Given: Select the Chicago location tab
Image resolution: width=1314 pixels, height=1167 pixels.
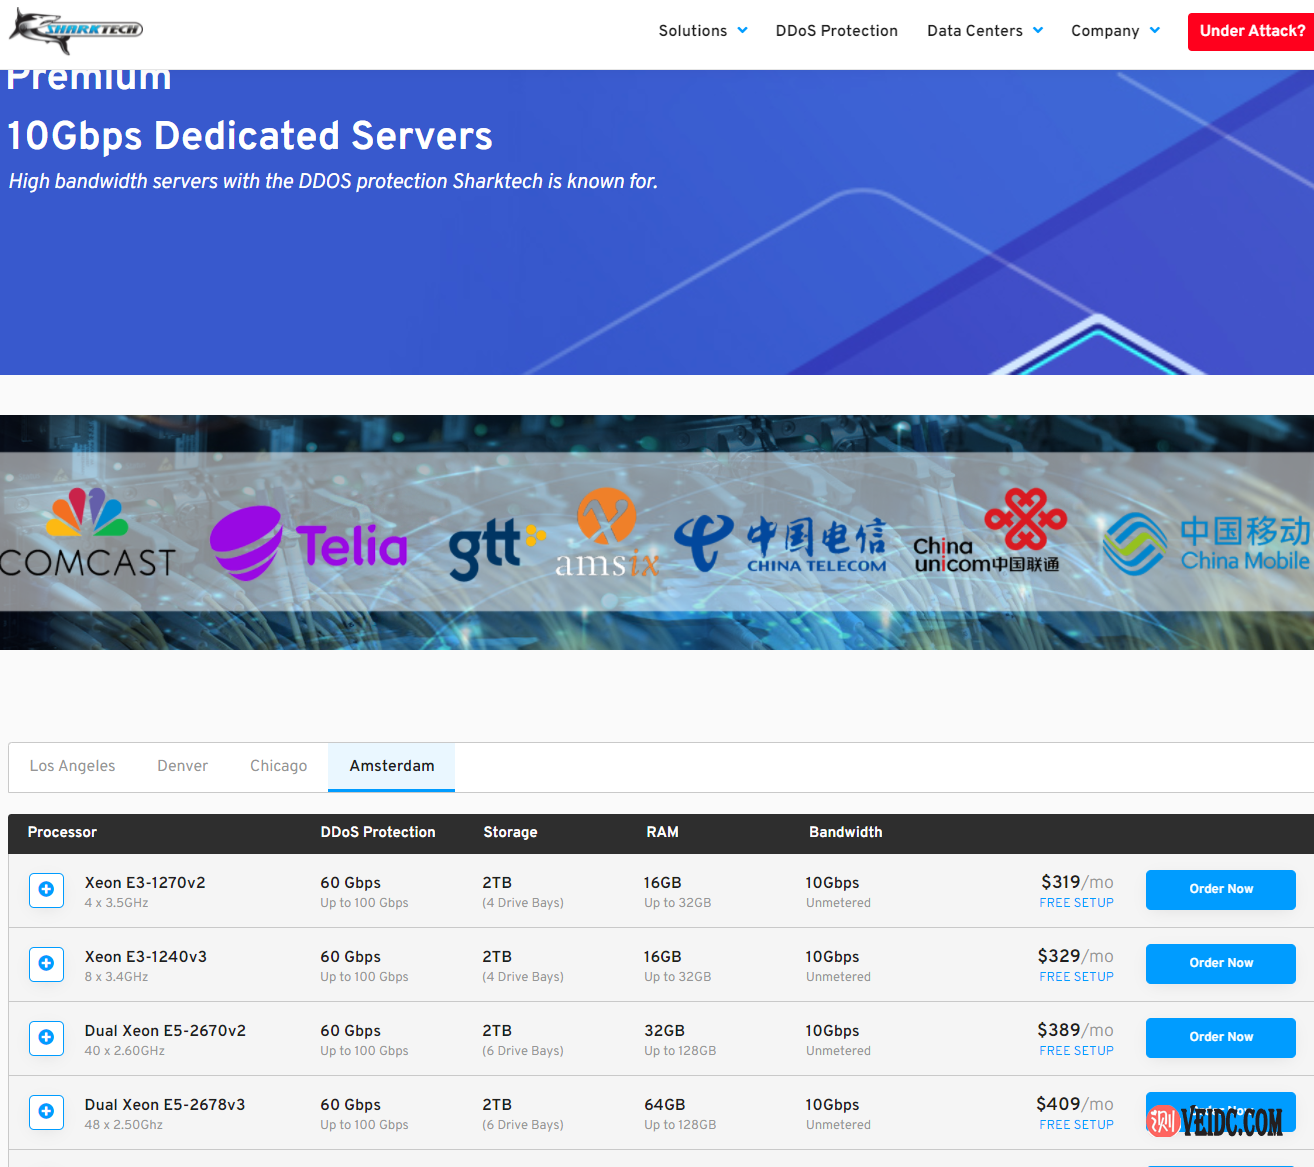Looking at the screenshot, I should [278, 766].
